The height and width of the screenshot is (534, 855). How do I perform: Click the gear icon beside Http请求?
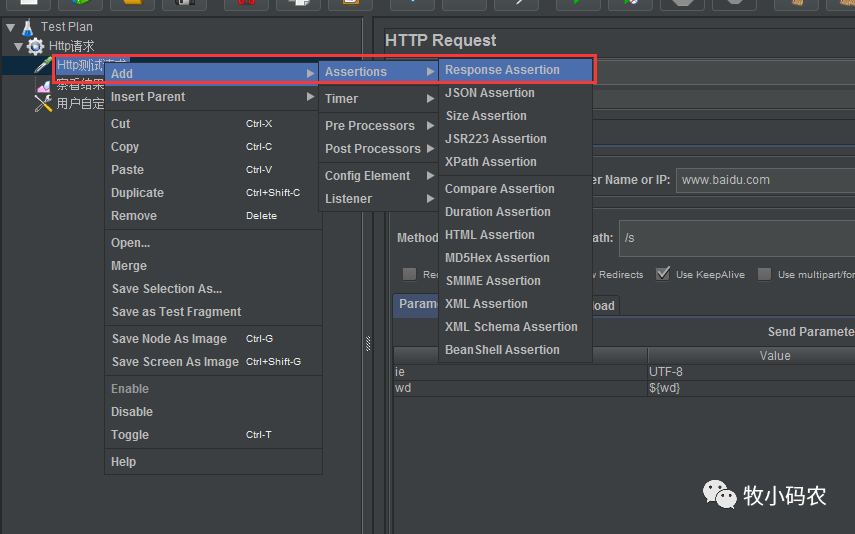point(35,46)
